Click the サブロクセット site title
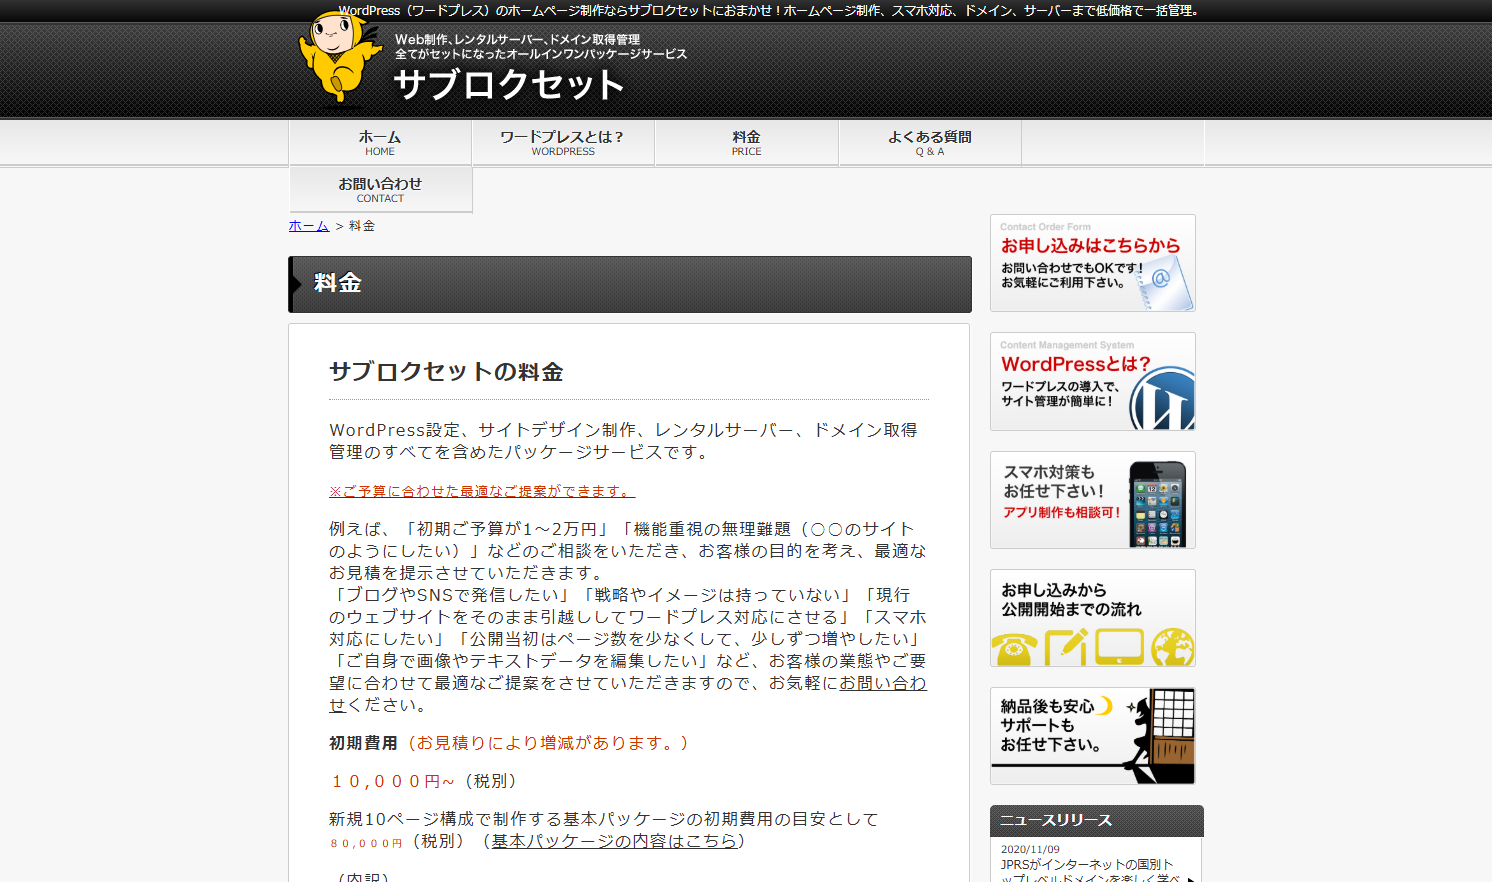Viewport: 1492px width, 882px height. [509, 85]
